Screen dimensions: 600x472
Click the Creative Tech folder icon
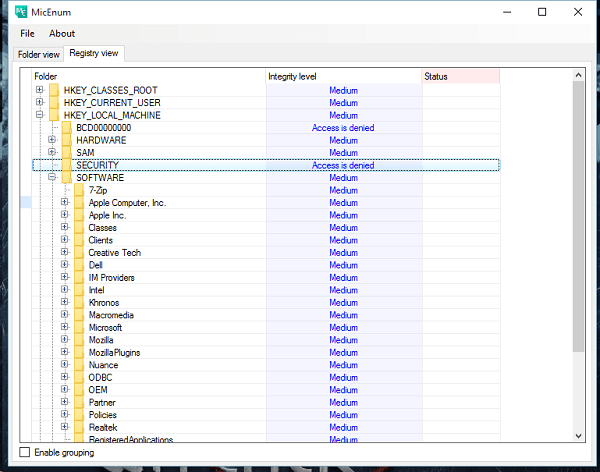79,253
